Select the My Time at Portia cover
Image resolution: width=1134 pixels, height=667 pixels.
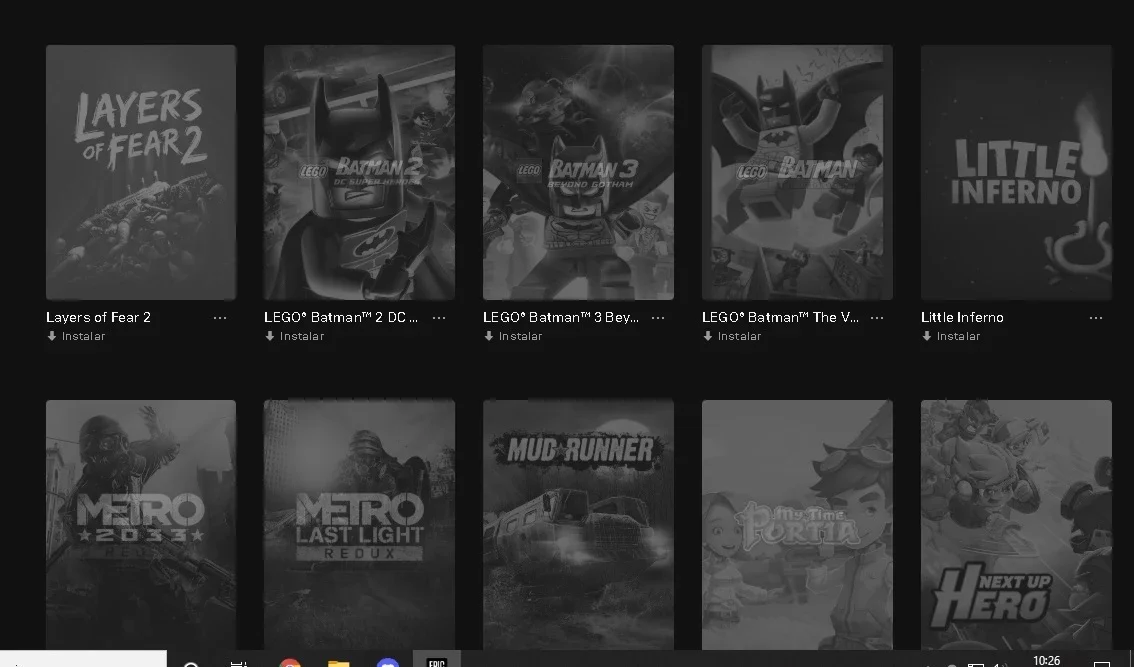point(797,524)
